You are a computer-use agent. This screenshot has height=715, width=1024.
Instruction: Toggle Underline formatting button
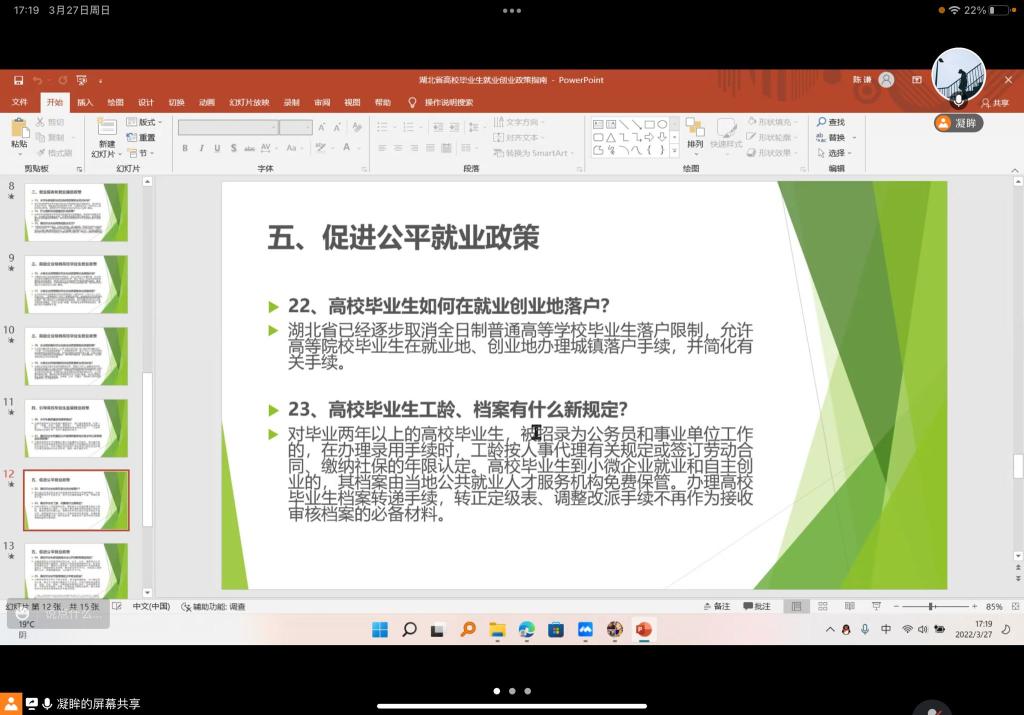click(x=217, y=148)
